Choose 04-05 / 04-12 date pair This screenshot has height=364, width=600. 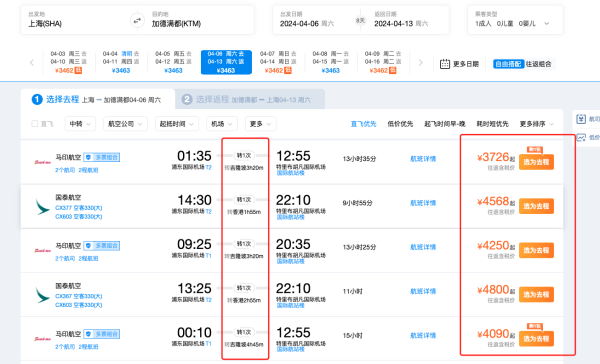(x=173, y=62)
